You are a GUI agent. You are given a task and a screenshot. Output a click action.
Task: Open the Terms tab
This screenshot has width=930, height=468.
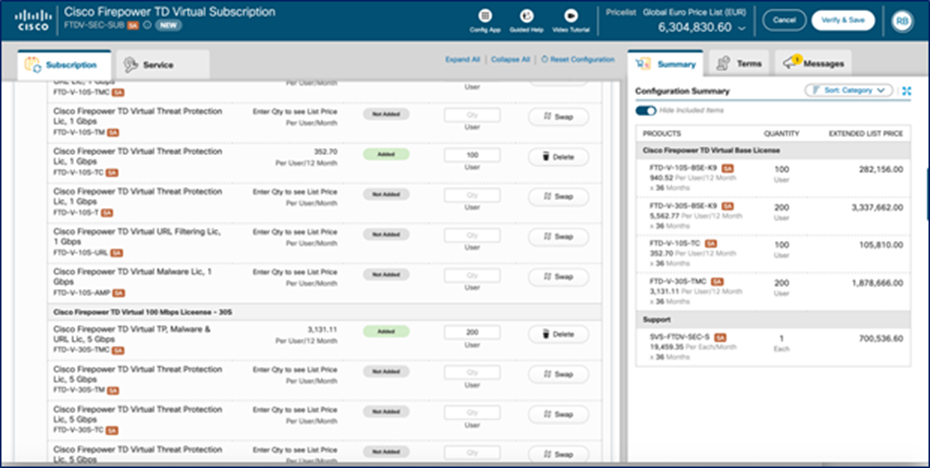(x=739, y=64)
